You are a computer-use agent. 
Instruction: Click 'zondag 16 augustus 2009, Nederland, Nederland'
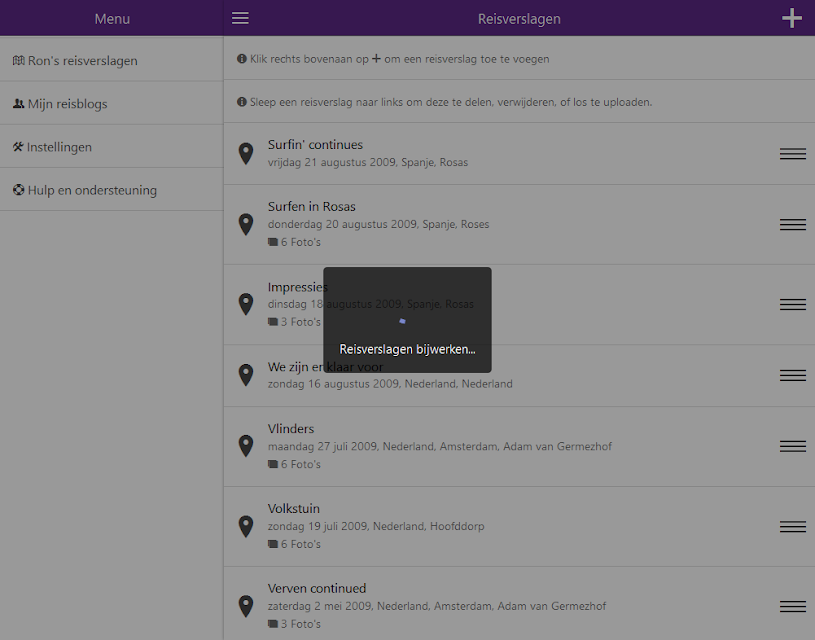(390, 384)
